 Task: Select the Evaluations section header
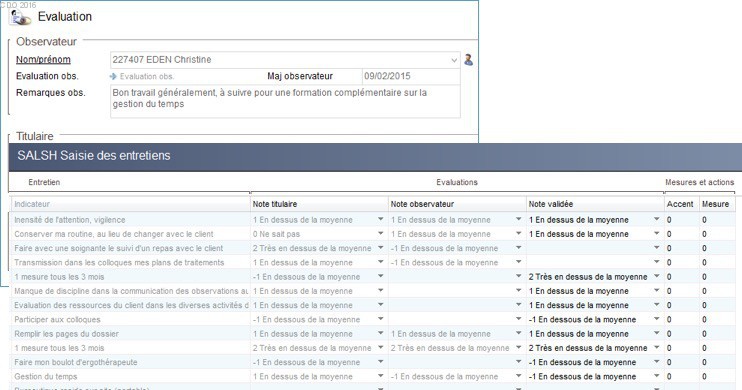pos(457,182)
